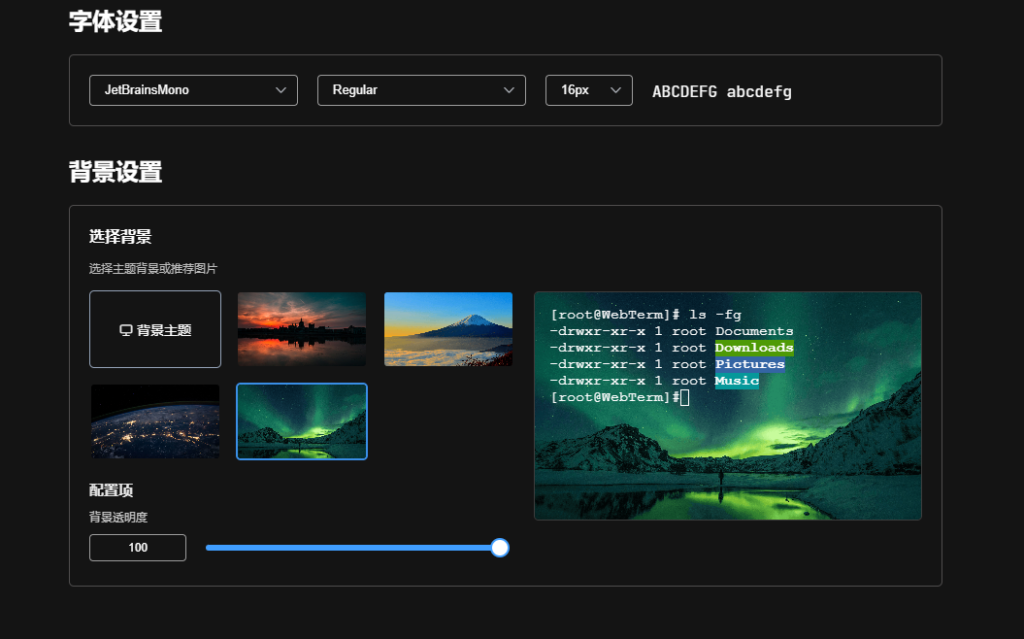The image size is (1024, 639).
Task: Click the monitor icon in 背景主题 button
Action: [126, 330]
